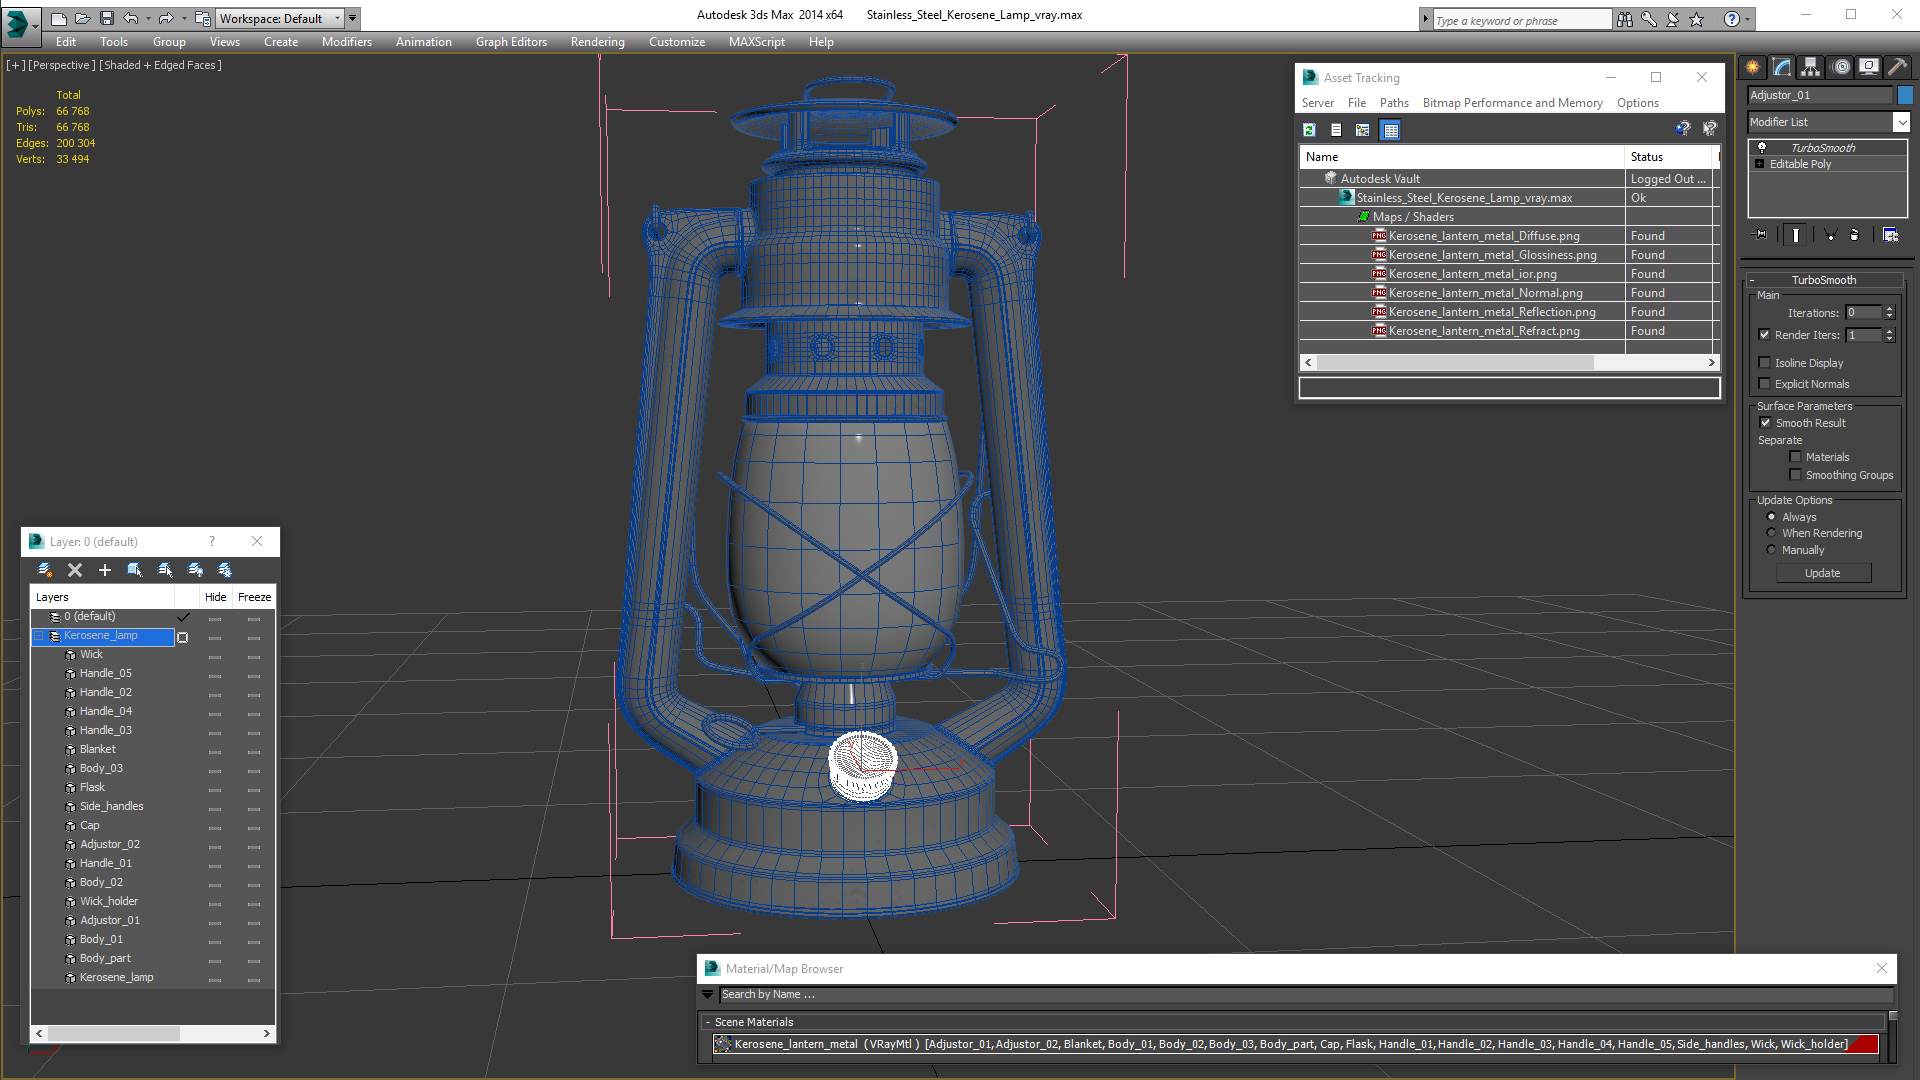The image size is (1920, 1080).
Task: Collapse Kerosene_lamp layer tree
Action: pos(39,636)
